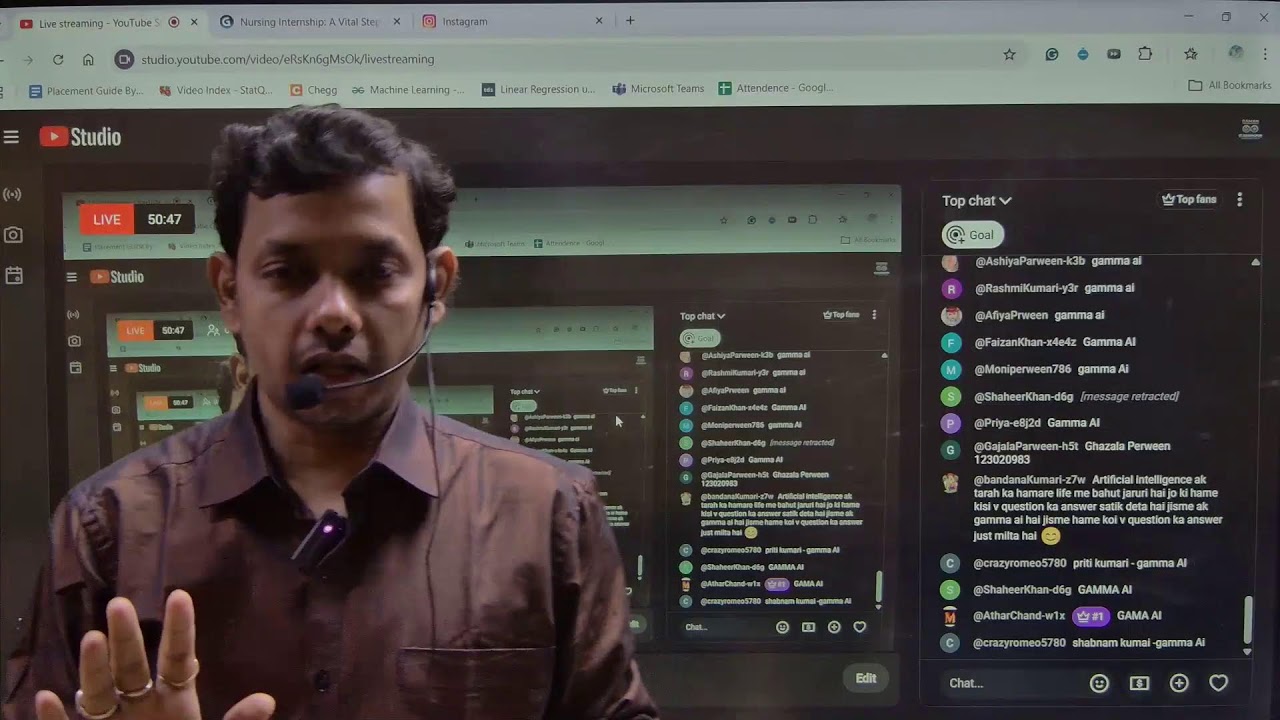The image size is (1280, 720).
Task: Open the Linear Regression bookmark
Action: pos(538,89)
